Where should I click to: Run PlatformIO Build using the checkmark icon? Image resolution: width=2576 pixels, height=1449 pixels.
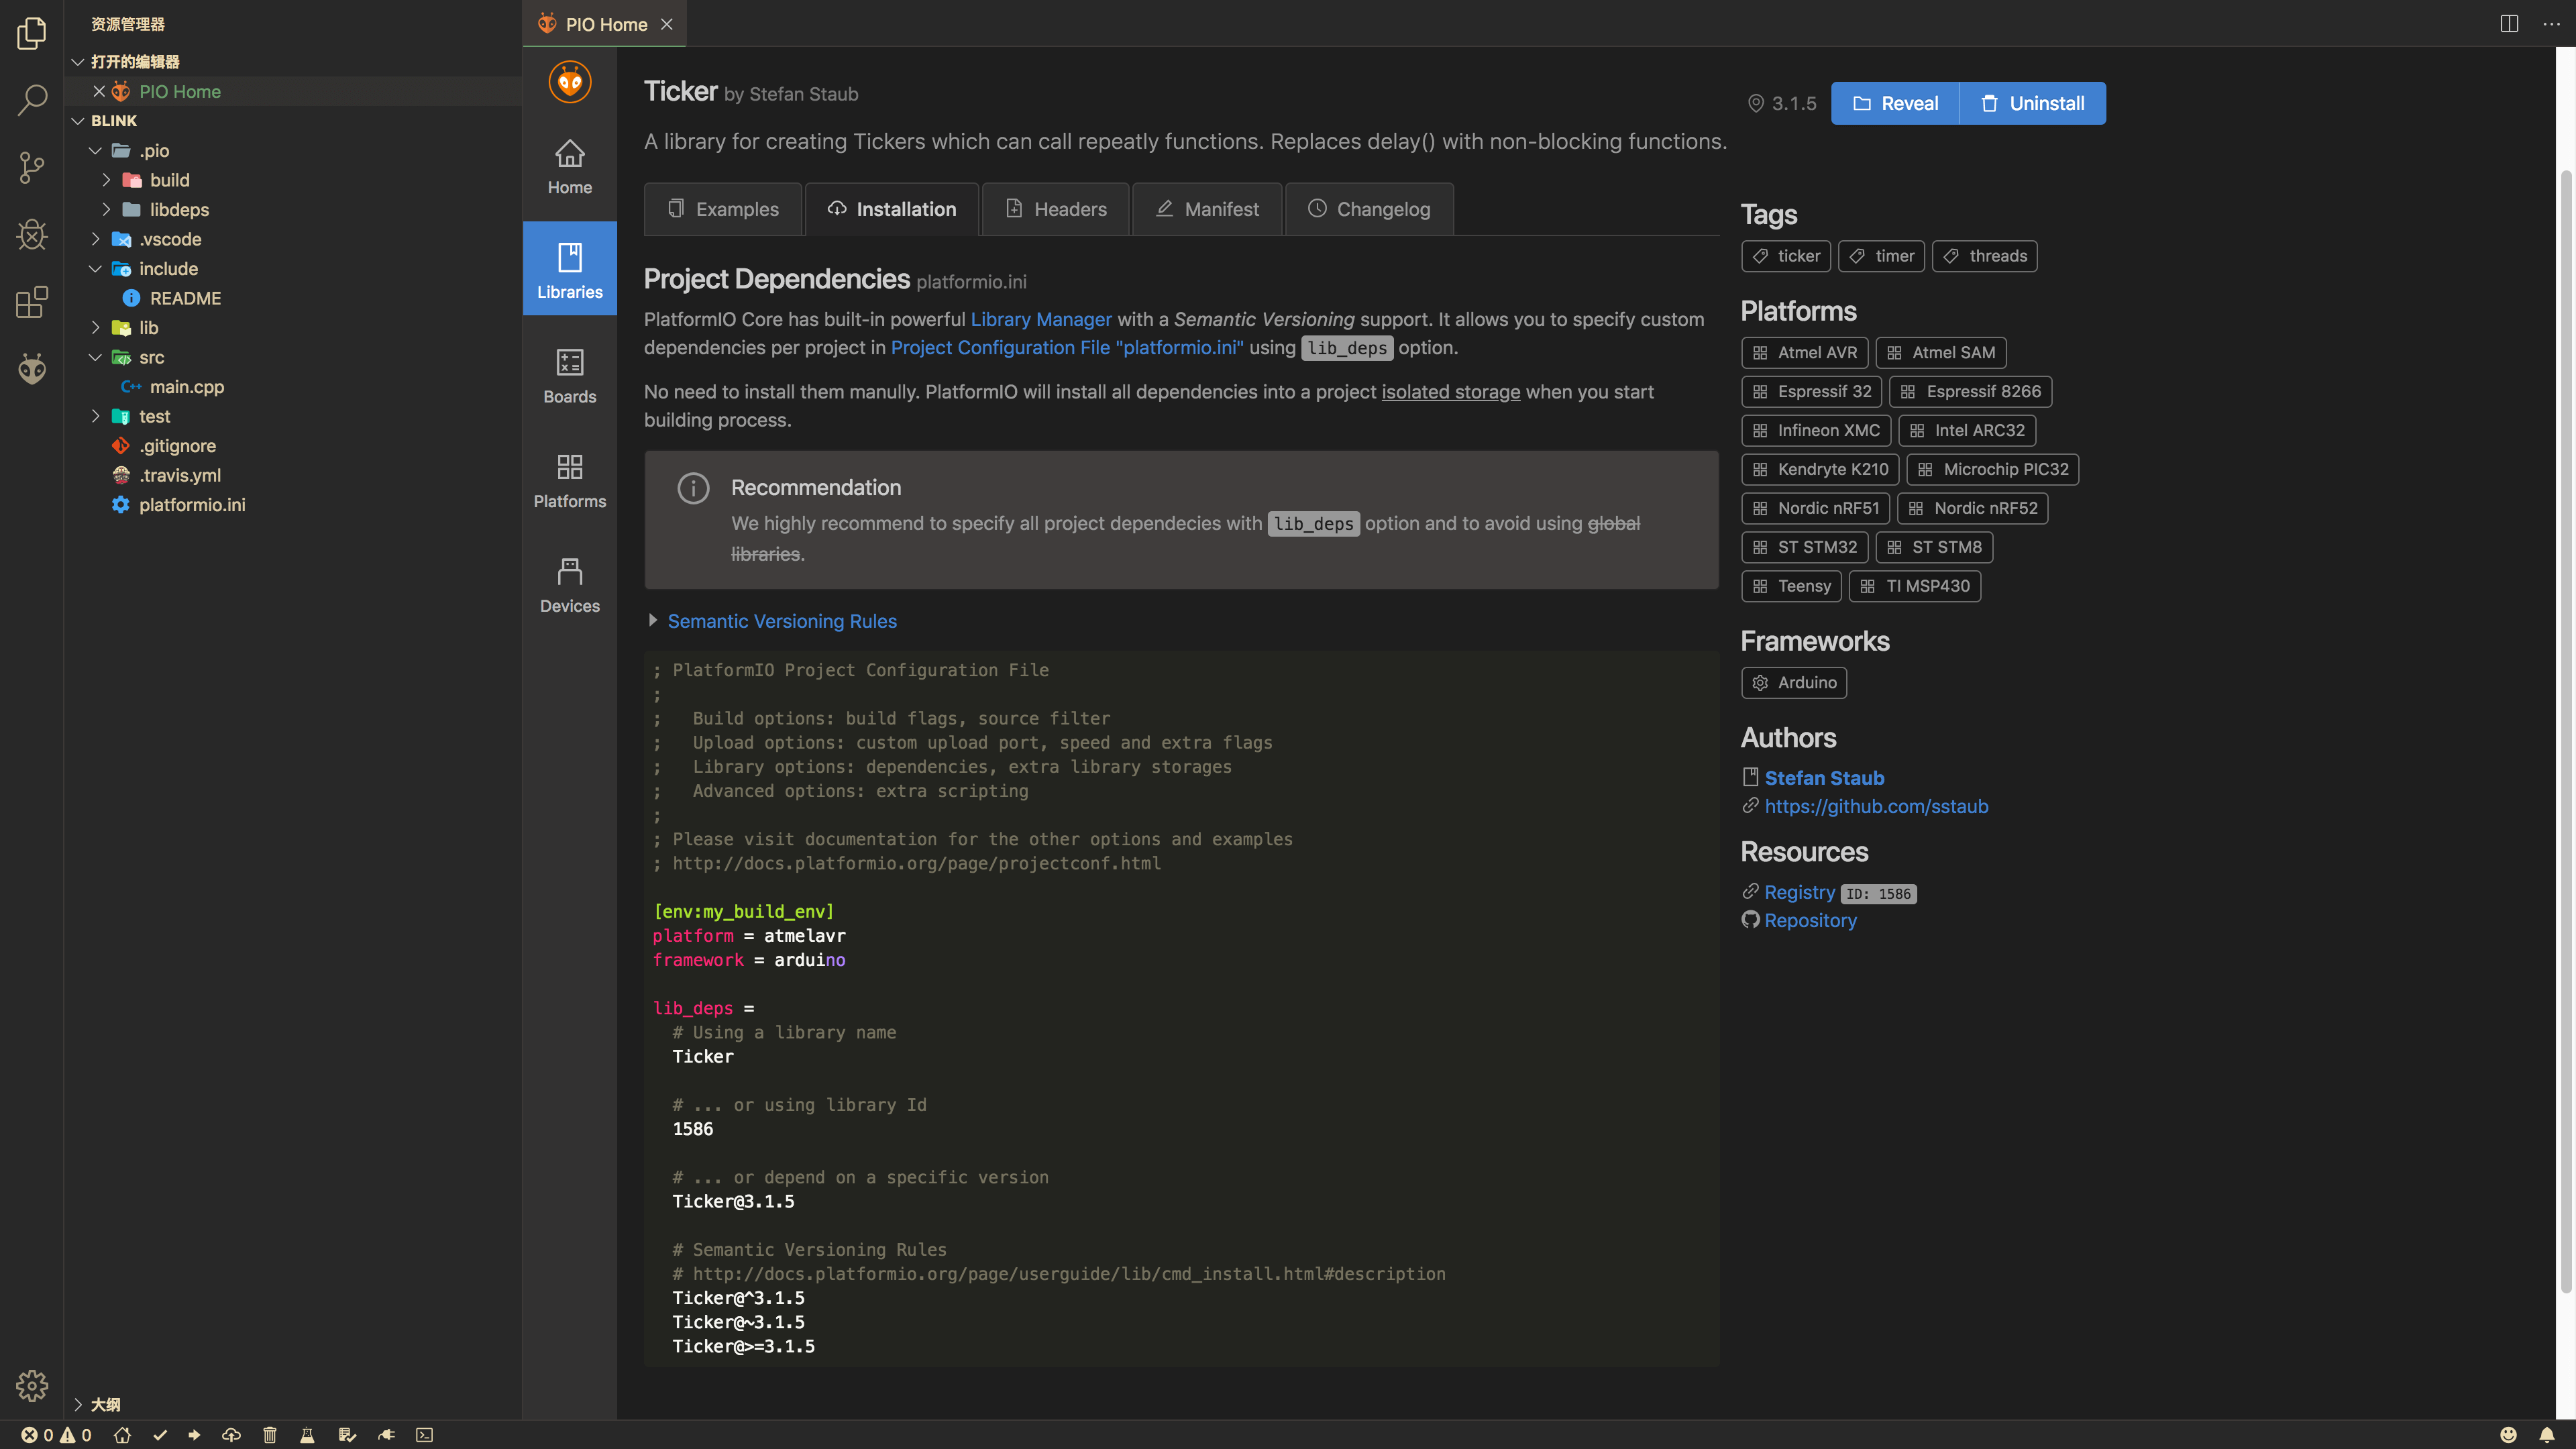click(160, 1435)
